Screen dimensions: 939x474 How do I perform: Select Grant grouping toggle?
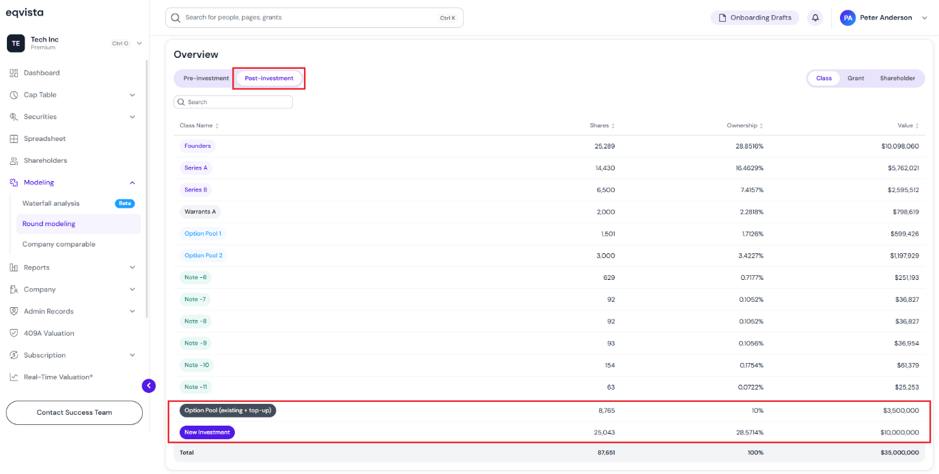coord(855,78)
